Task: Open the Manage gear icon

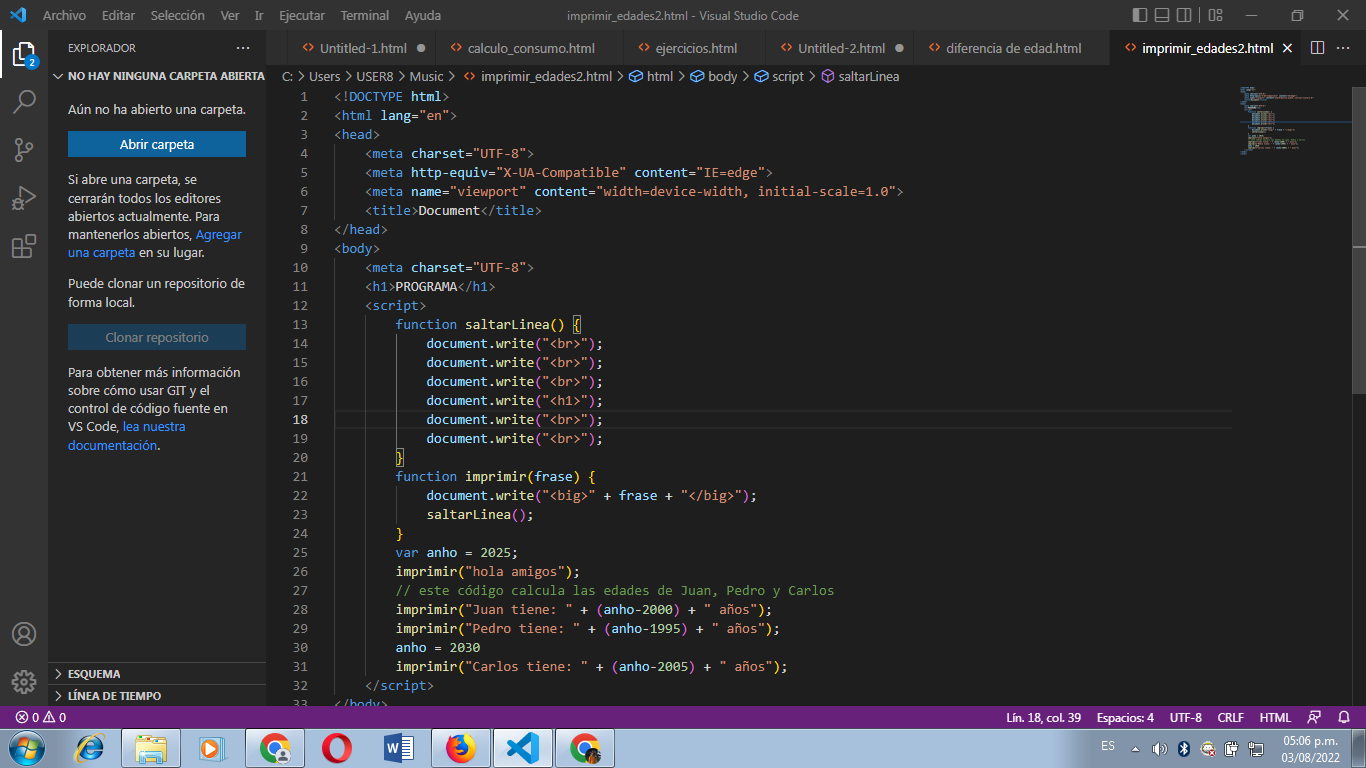Action: tap(24, 682)
